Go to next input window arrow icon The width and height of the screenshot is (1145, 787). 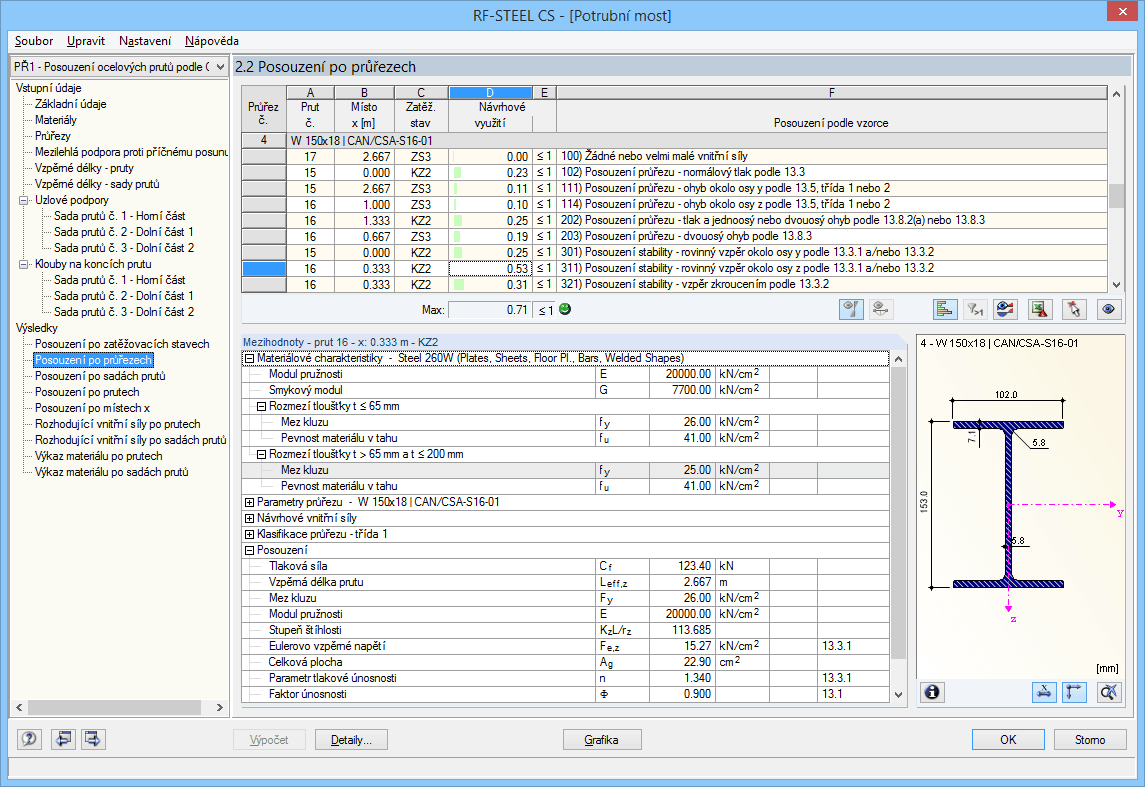click(93, 739)
